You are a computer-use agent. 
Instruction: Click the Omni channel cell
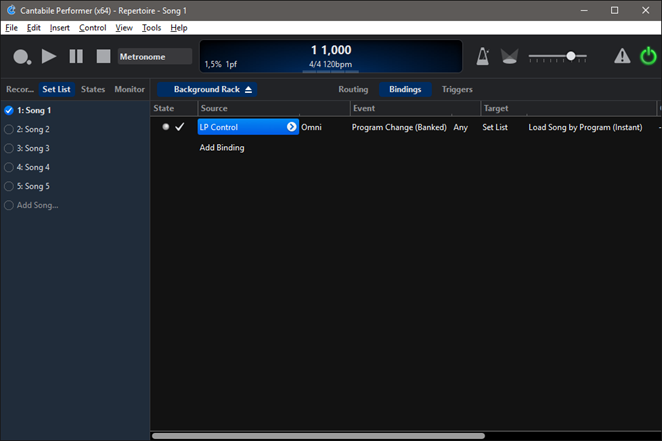click(311, 127)
